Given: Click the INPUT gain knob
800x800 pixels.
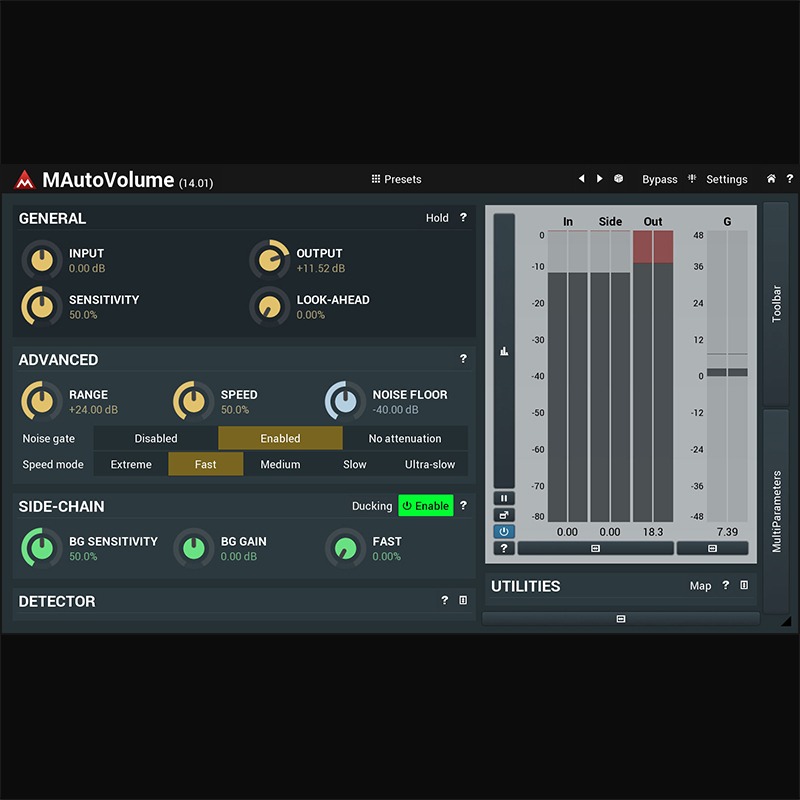Looking at the screenshot, I should point(42,260).
